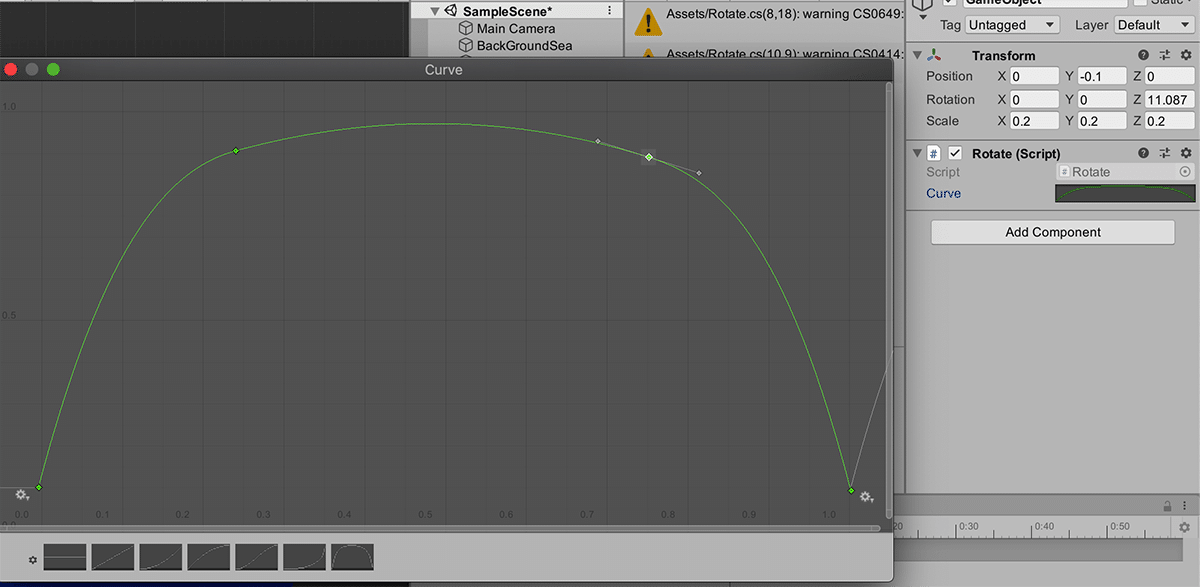Open the Untagged tag dropdown
This screenshot has width=1200, height=587.
pos(1011,24)
